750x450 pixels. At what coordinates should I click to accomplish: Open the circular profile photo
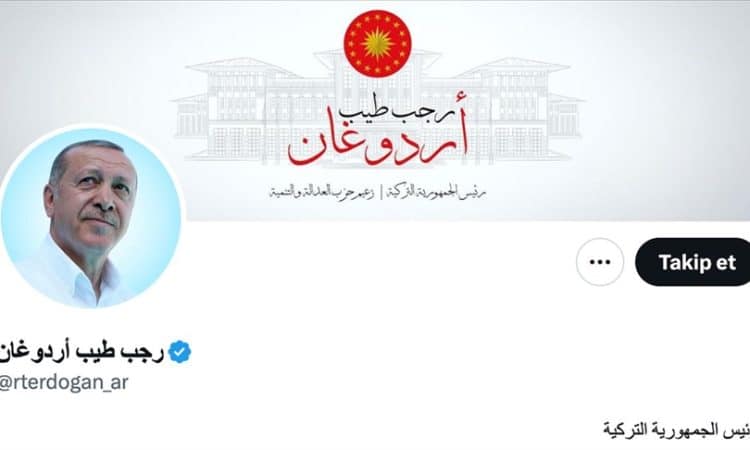click(91, 218)
